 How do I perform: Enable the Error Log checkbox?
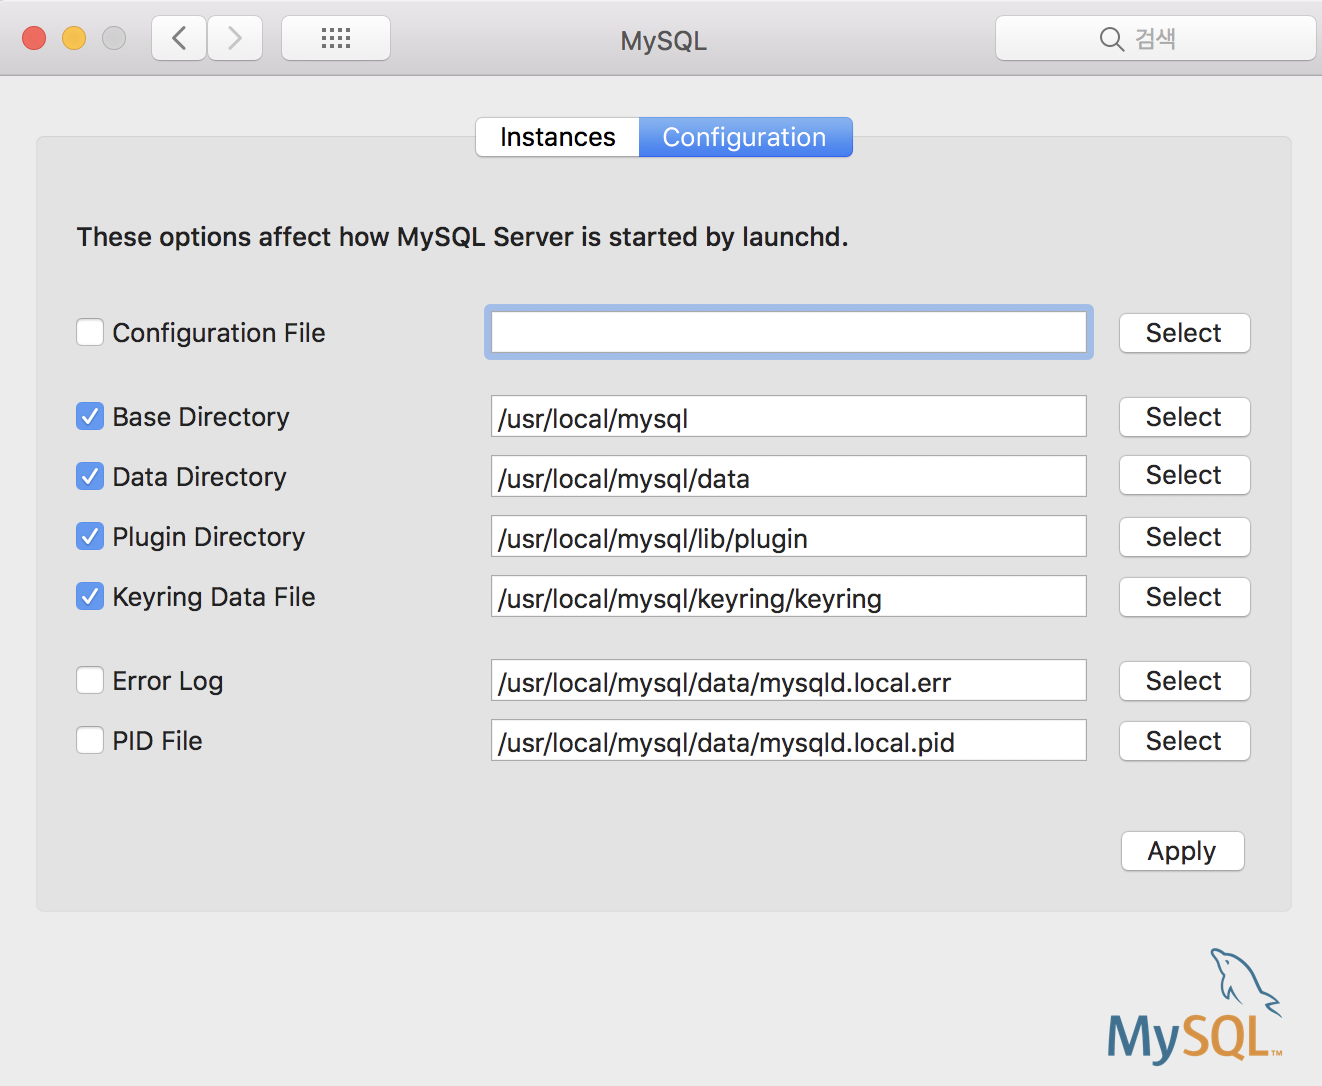click(90, 680)
